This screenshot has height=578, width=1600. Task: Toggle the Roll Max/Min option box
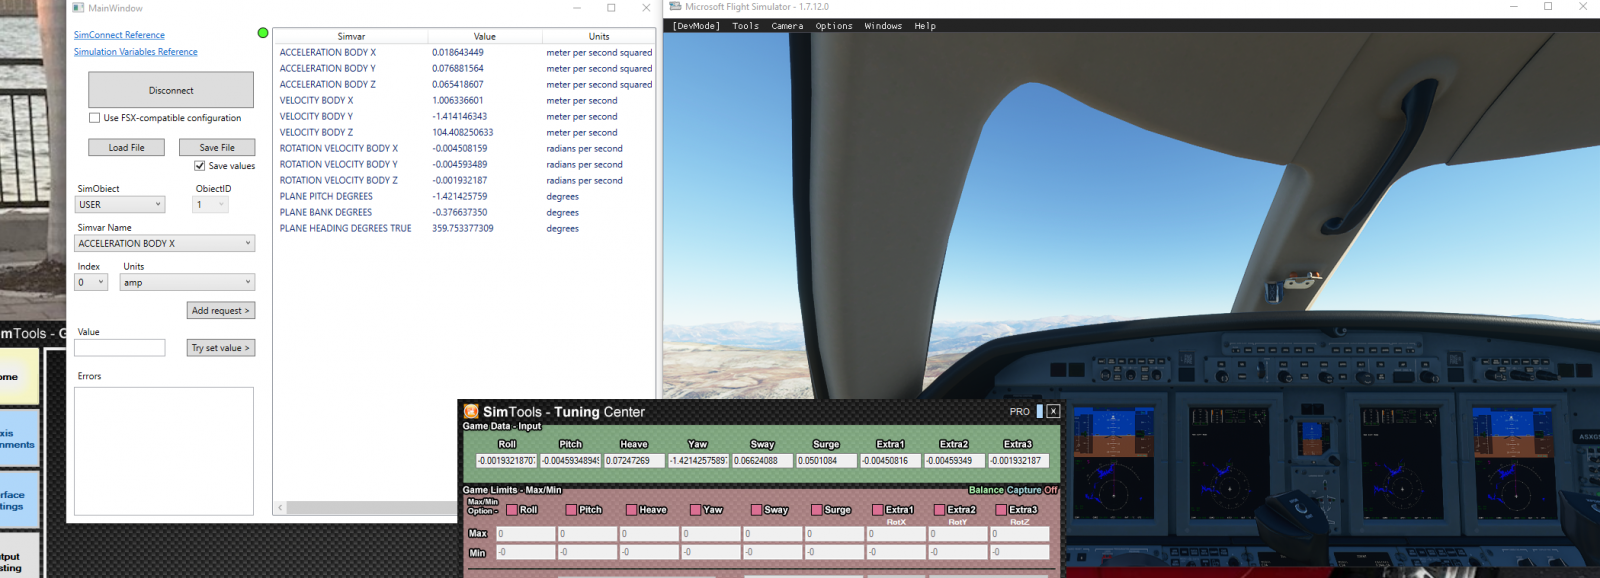click(x=512, y=510)
